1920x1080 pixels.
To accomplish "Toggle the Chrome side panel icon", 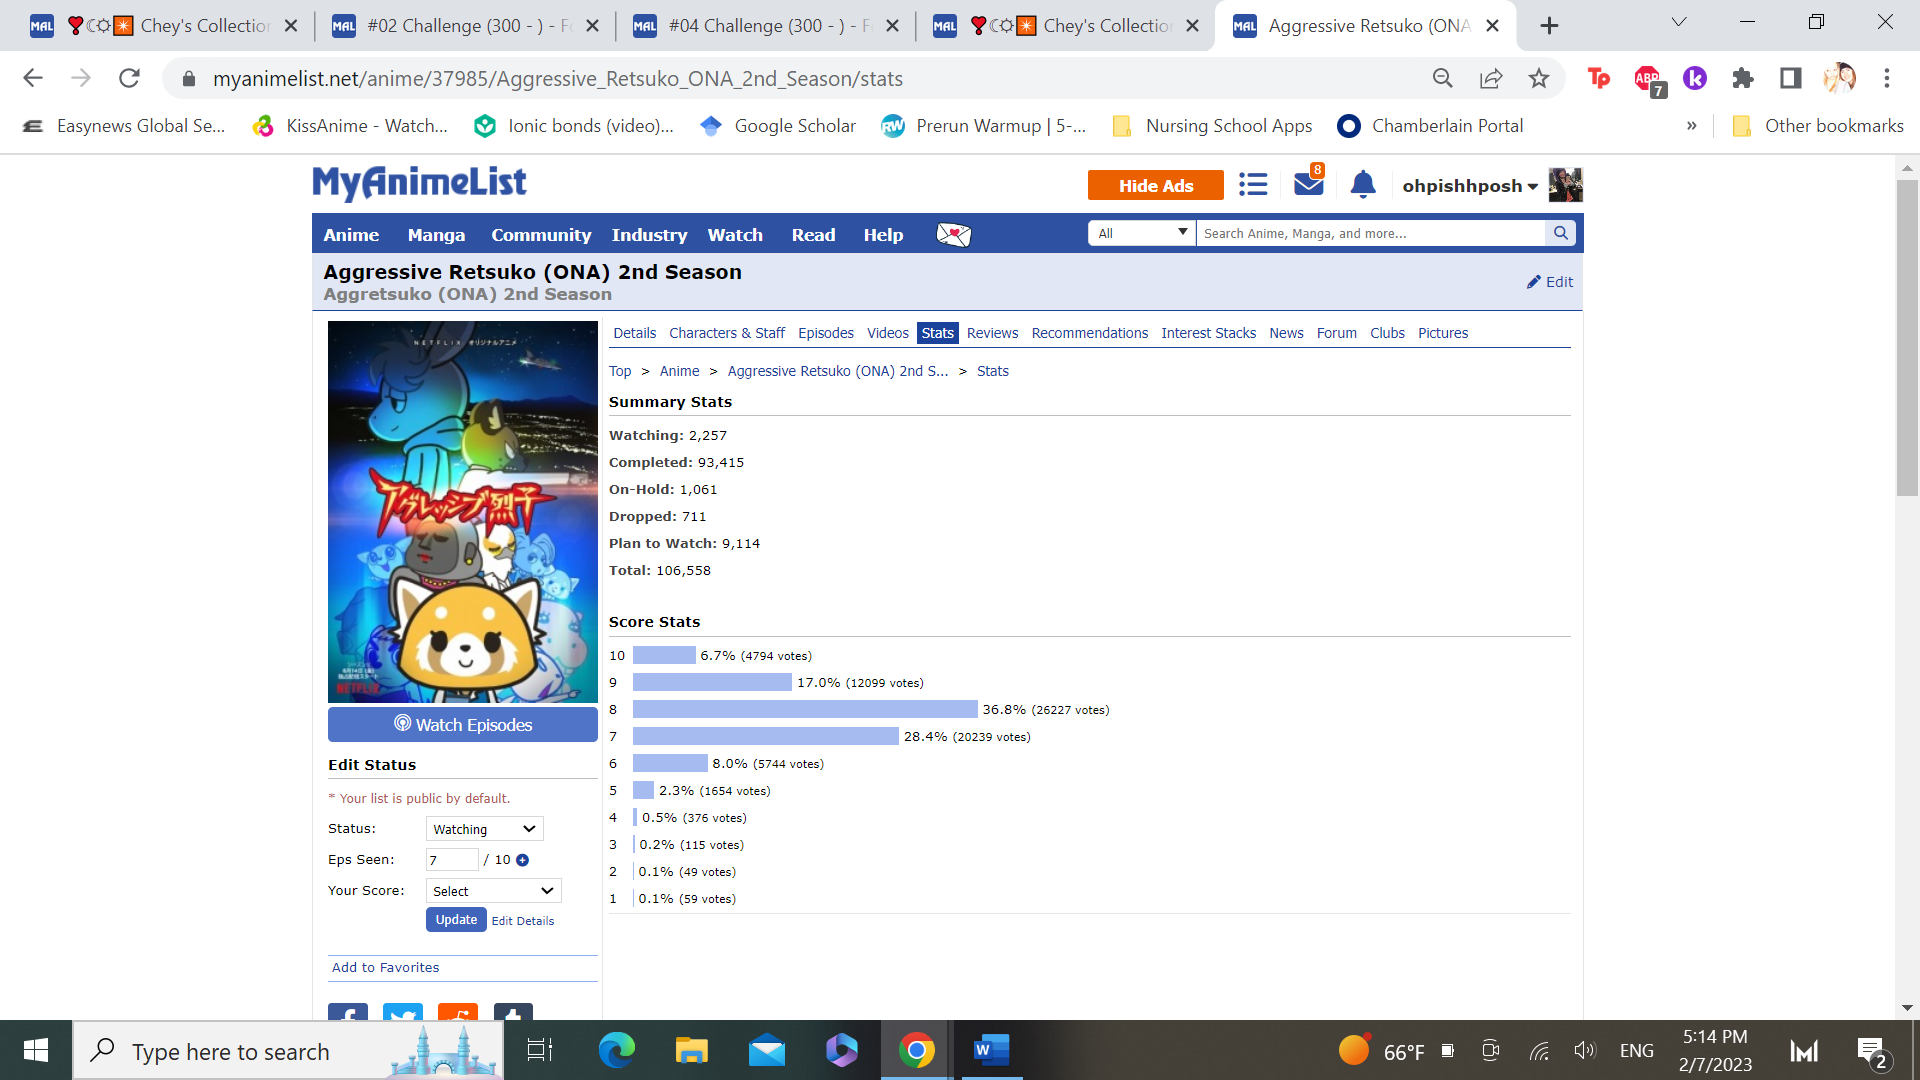I will point(1791,78).
